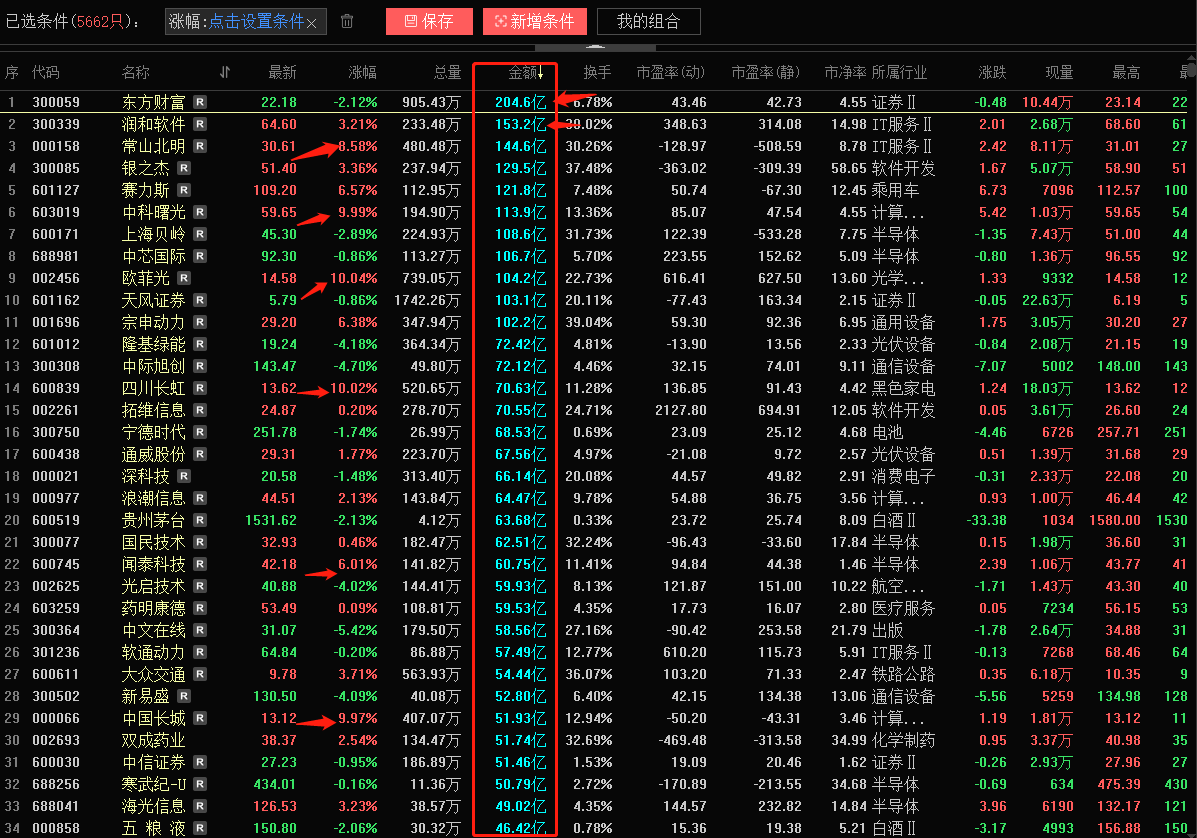Sort by the 代码 column header
This screenshot has height=838, width=1197.
pos(45,73)
